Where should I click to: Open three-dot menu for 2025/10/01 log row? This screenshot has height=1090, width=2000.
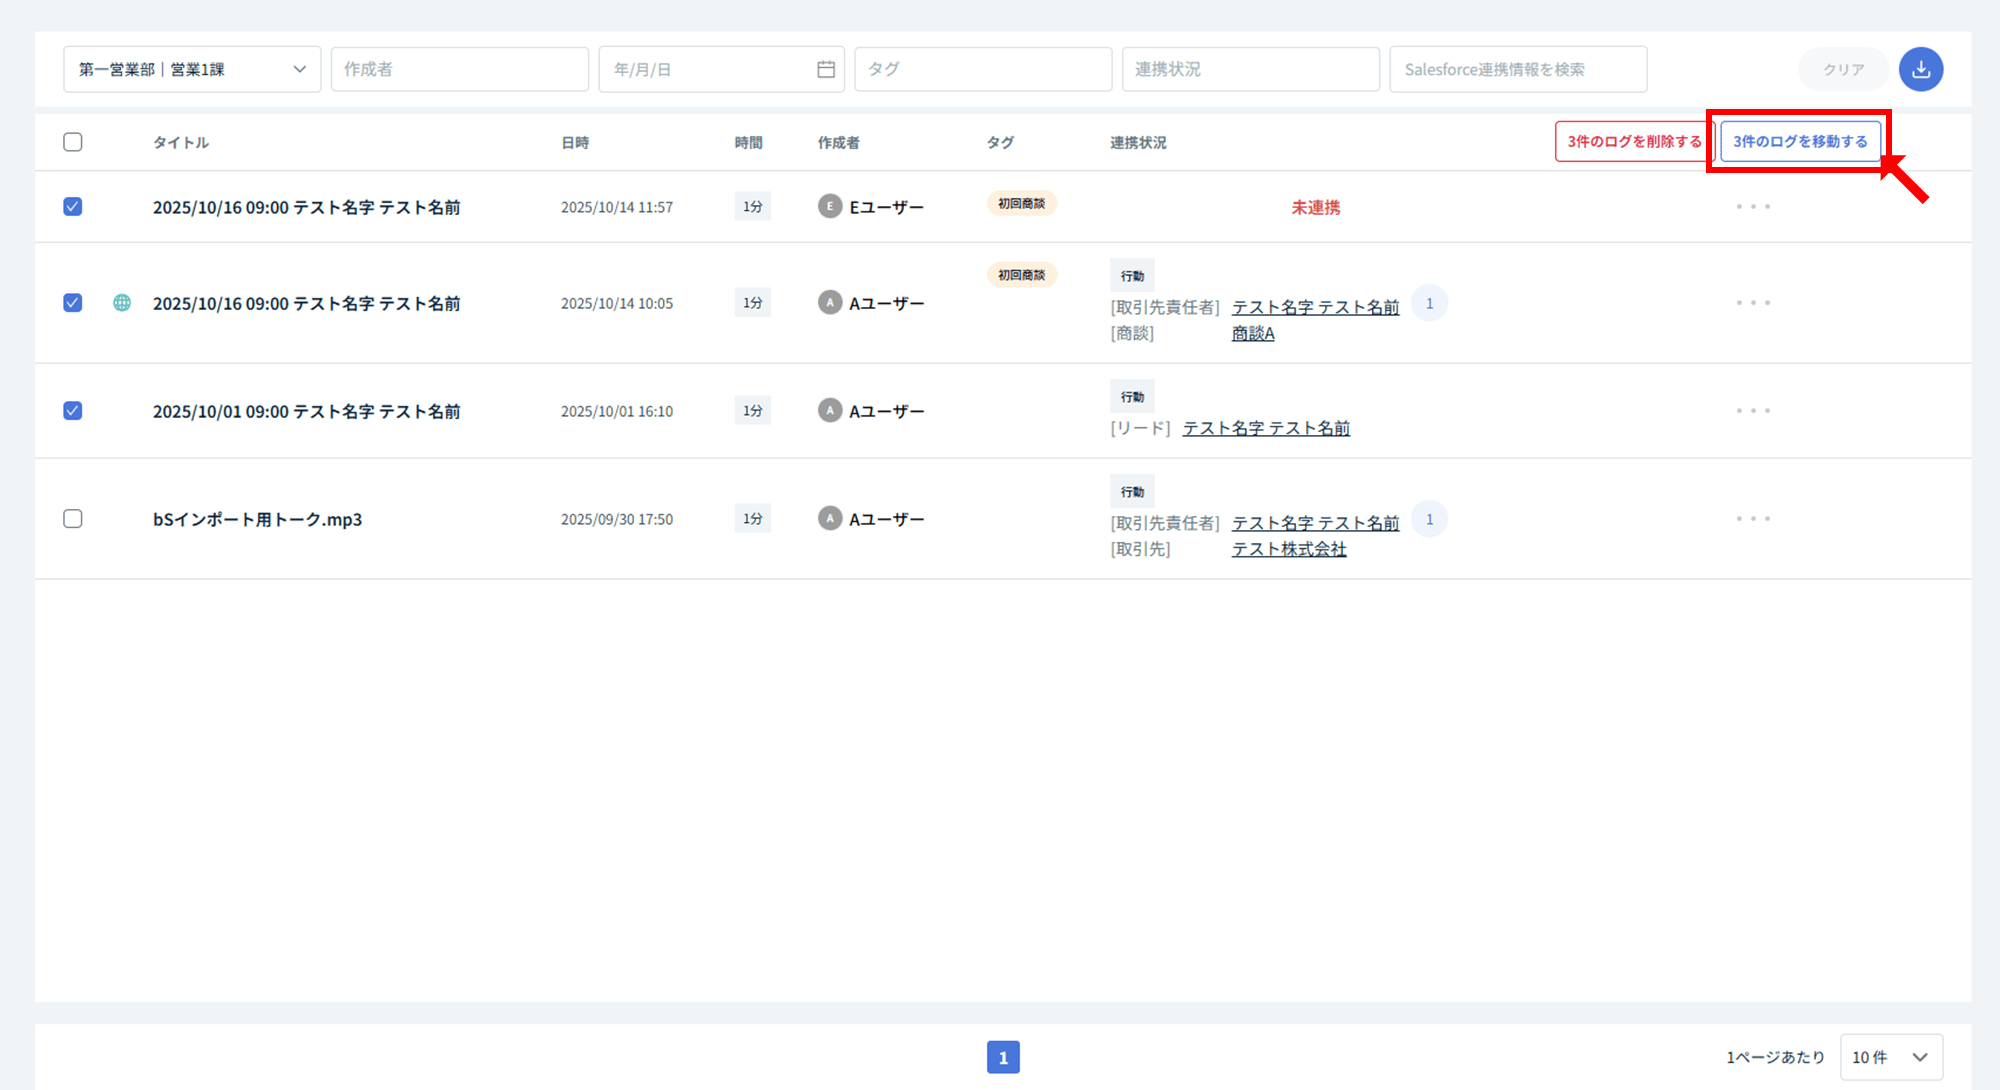tap(1753, 411)
